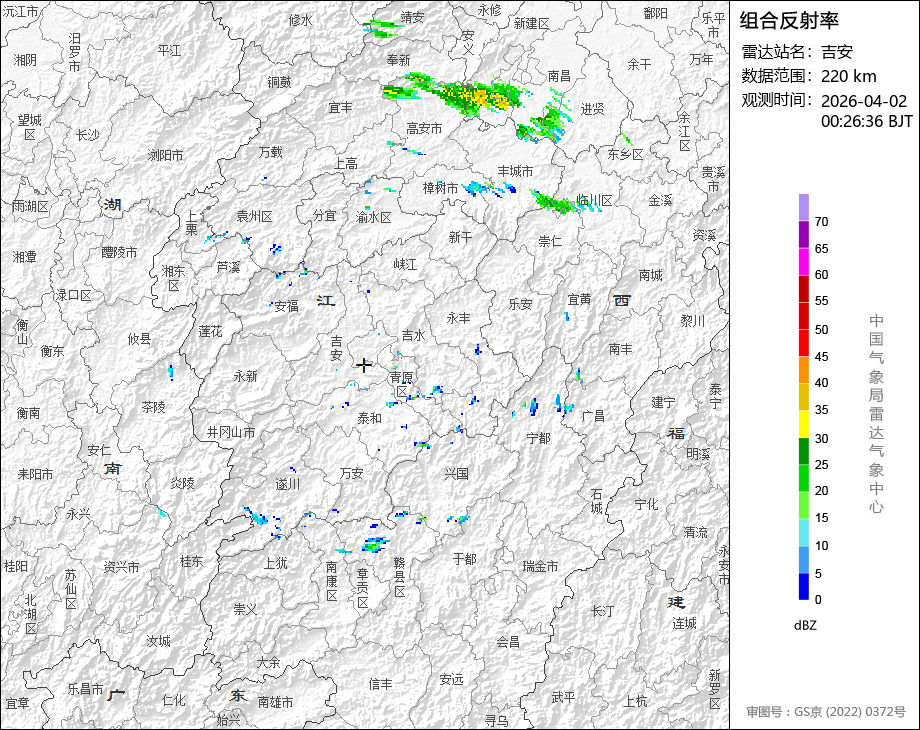Image resolution: width=920 pixels, height=730 pixels.
Task: Click the 吉水 map label
Action: pos(414,335)
